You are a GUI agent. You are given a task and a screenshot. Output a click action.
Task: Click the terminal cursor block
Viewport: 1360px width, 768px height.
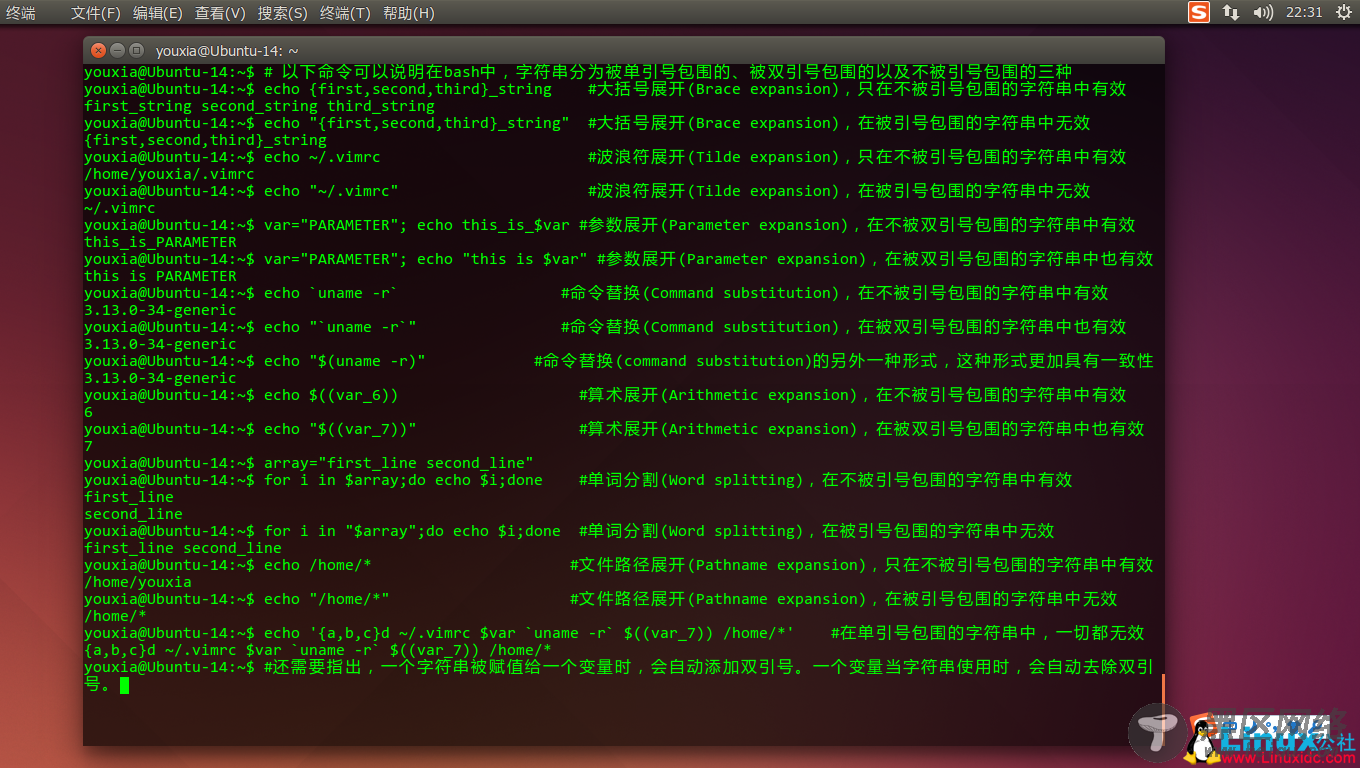124,685
